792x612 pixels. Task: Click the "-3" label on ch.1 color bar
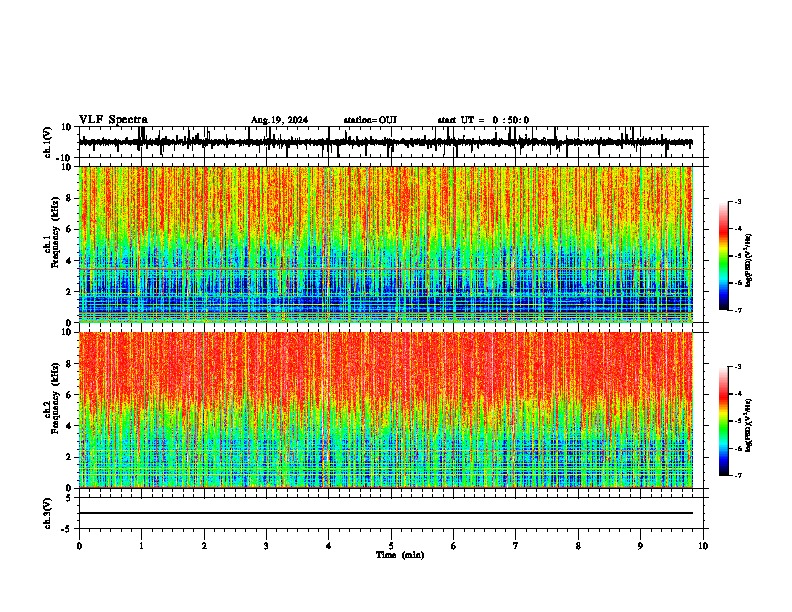coord(738,201)
